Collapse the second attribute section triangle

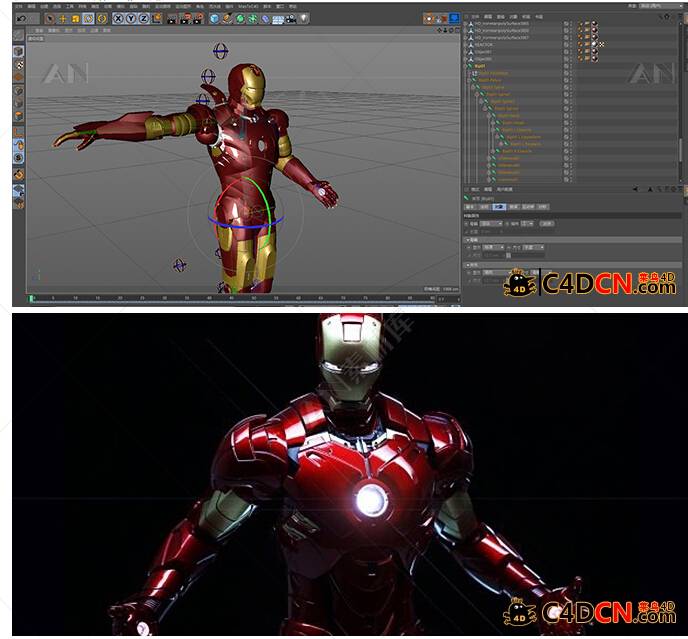[468, 265]
